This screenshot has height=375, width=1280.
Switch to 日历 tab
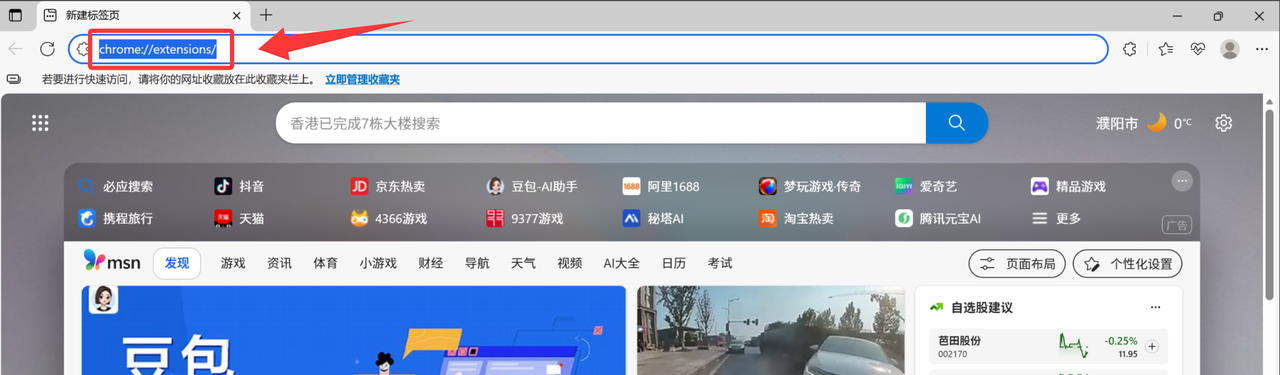point(674,263)
